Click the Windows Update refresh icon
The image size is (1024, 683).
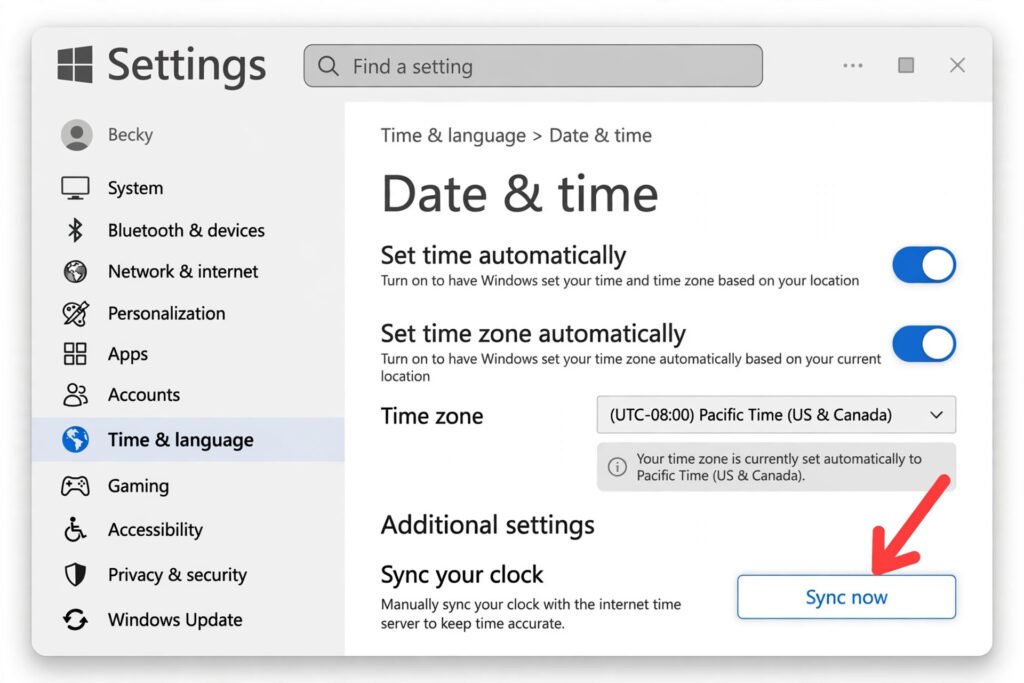(75, 619)
